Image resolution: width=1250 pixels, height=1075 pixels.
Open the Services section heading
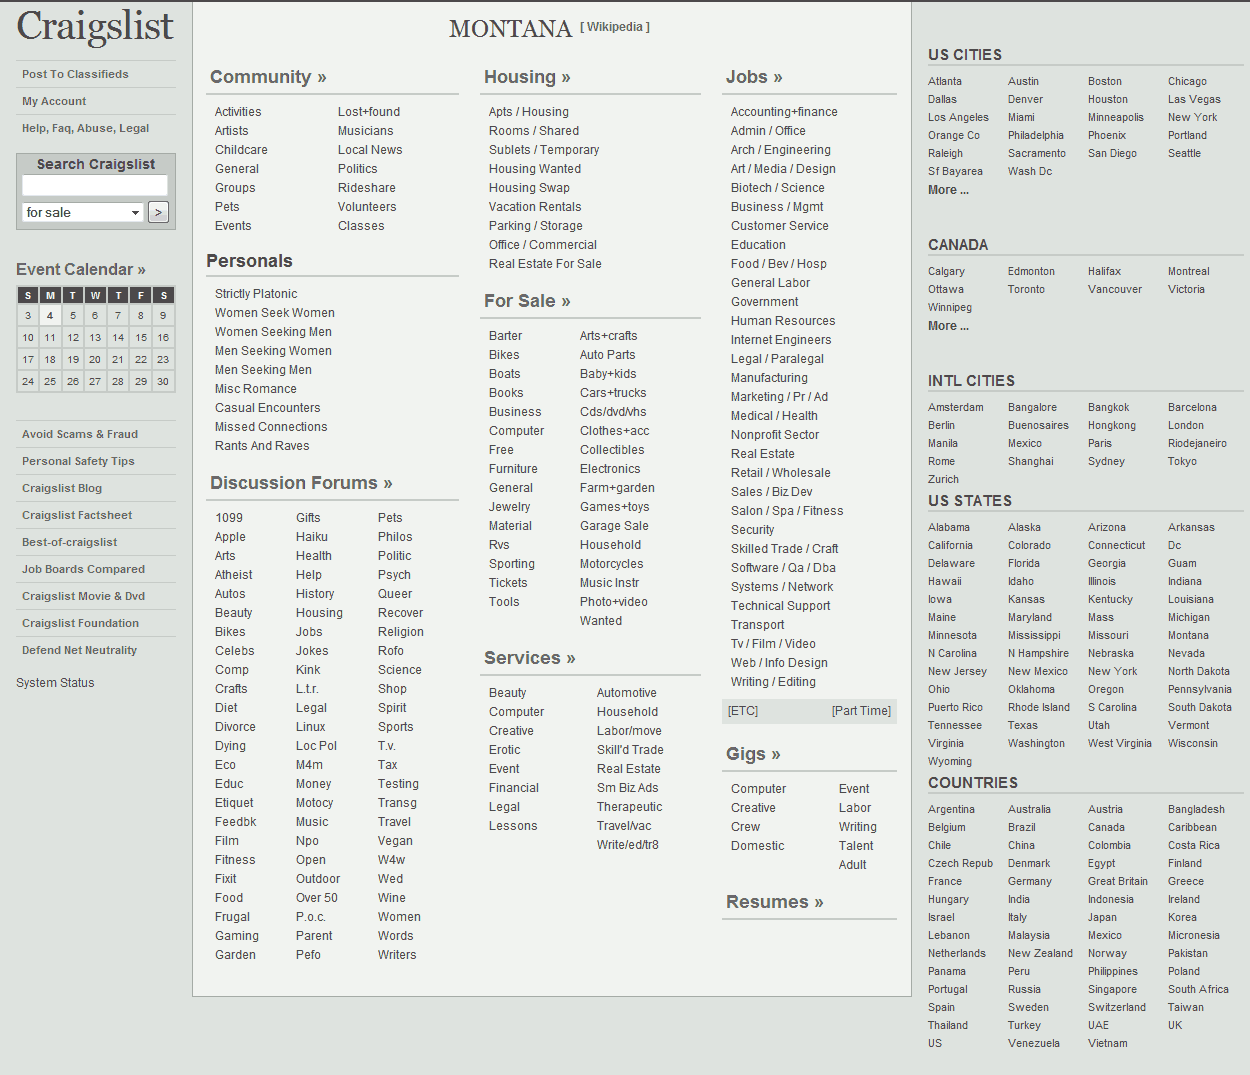point(530,658)
